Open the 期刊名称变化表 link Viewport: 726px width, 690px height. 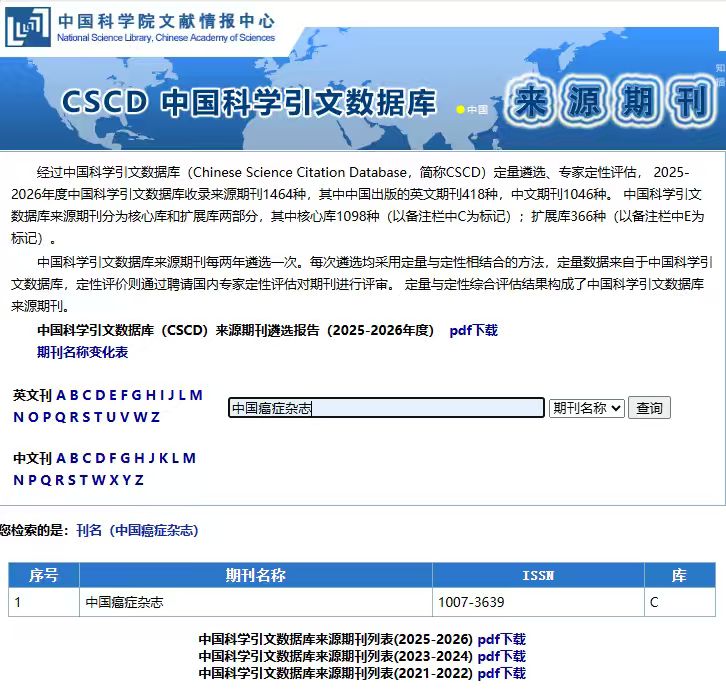coord(82,352)
